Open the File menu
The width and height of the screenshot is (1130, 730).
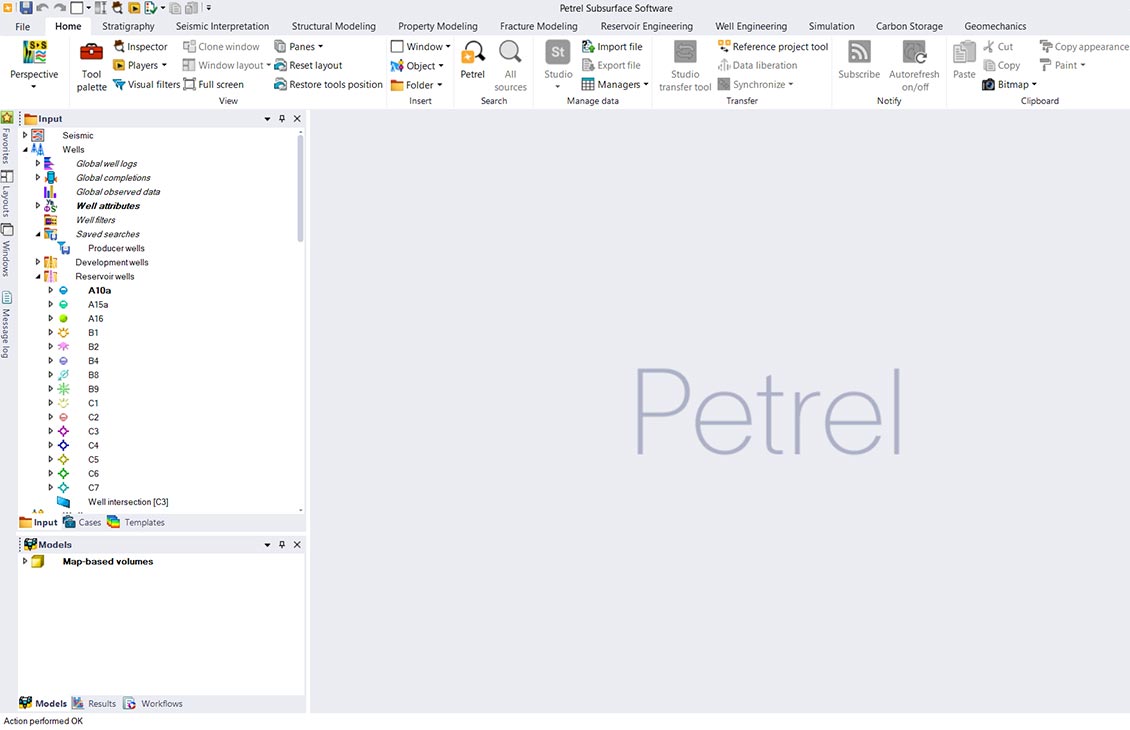pyautogui.click(x=21, y=25)
